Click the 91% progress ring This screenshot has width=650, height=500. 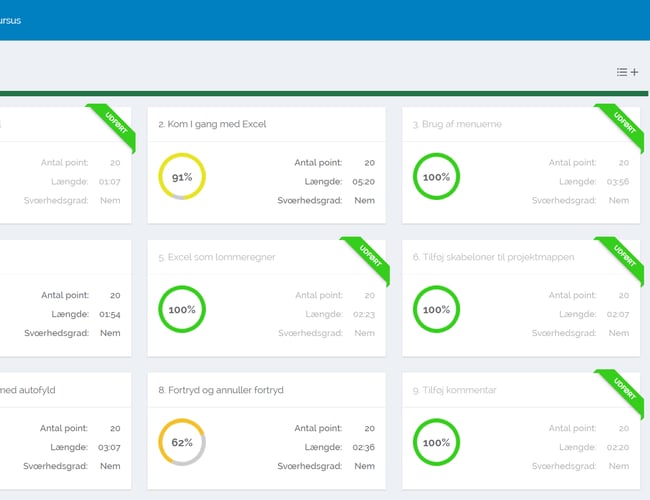coord(182,177)
